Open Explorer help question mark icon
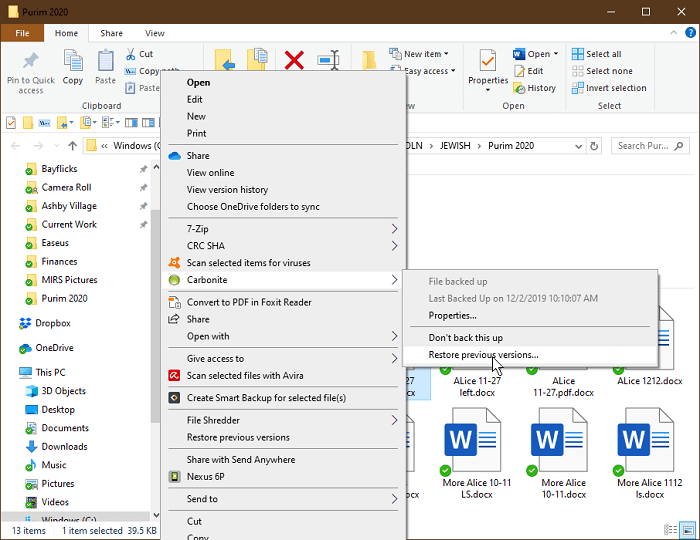Viewport: 700px width, 540px height. (690, 33)
